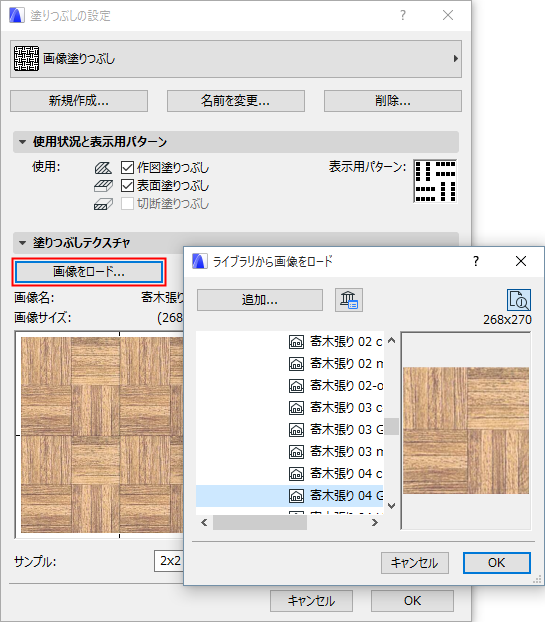
Task: Click the horizontal scroll left arrow
Action: click(x=204, y=523)
